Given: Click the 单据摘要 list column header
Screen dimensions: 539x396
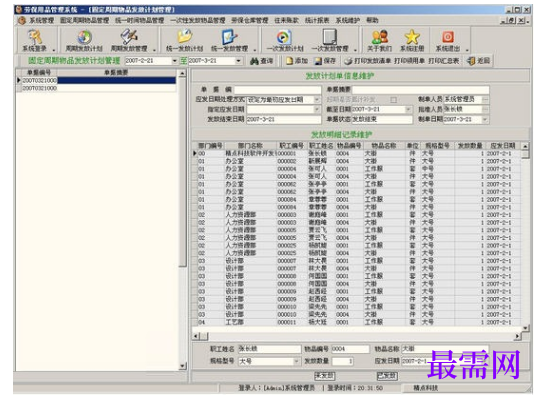Looking at the screenshot, I should [116, 73].
